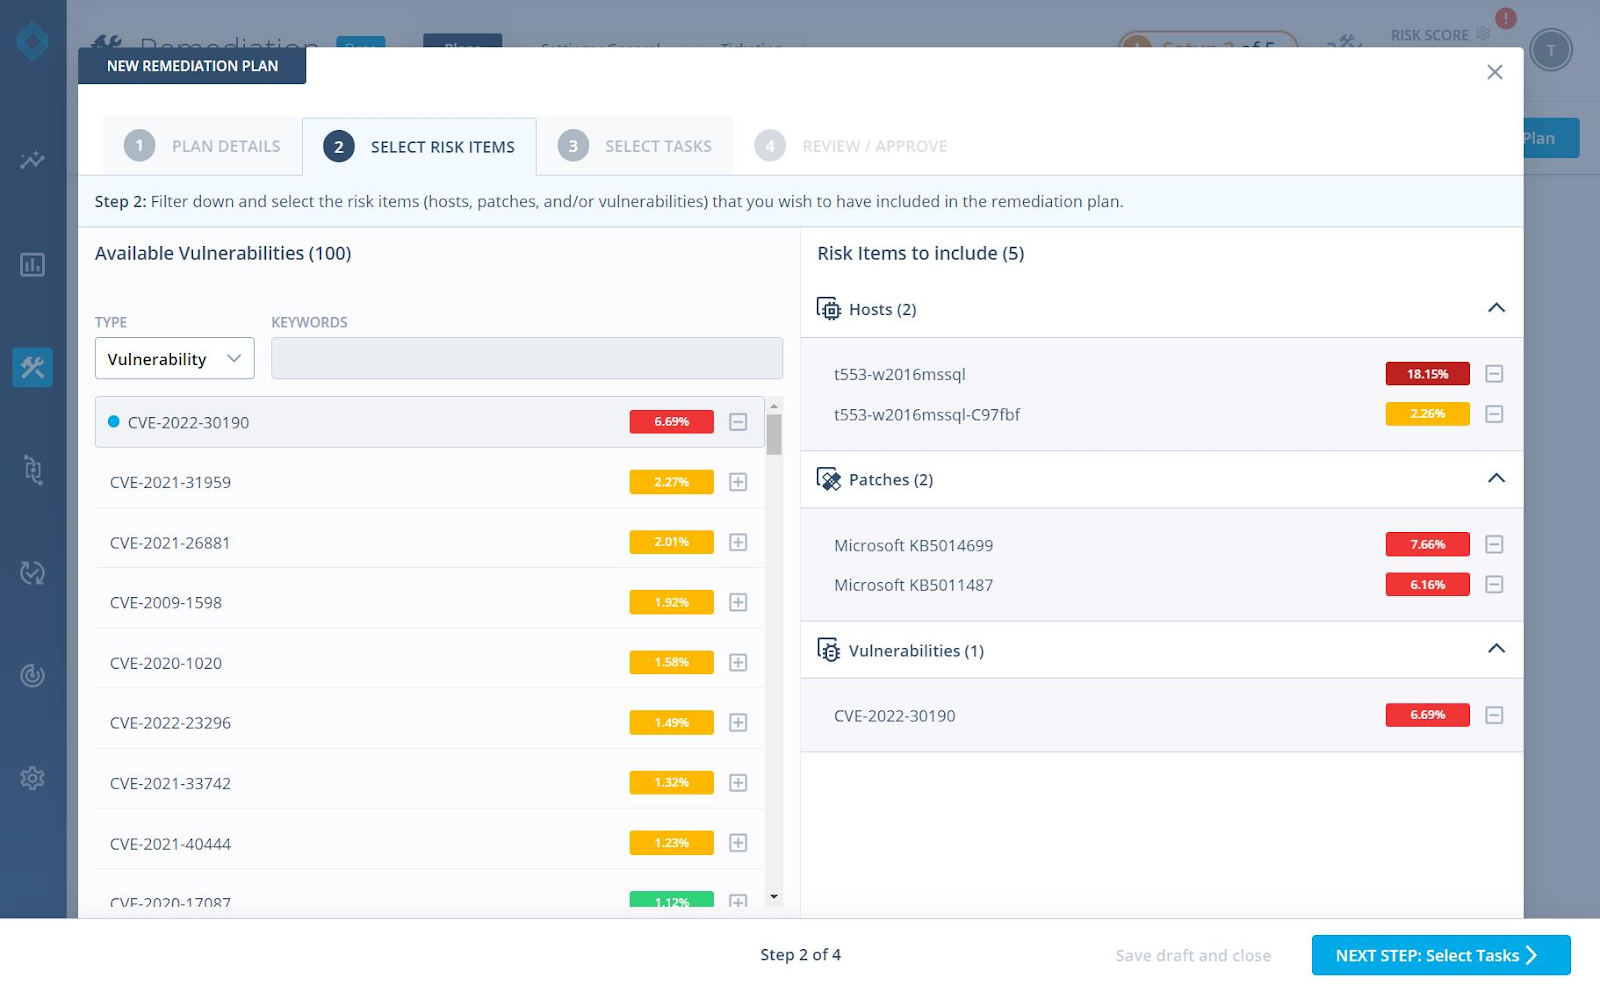The width and height of the screenshot is (1600, 985).
Task: Click the sync cycle icon in sidebar
Action: pos(32,573)
